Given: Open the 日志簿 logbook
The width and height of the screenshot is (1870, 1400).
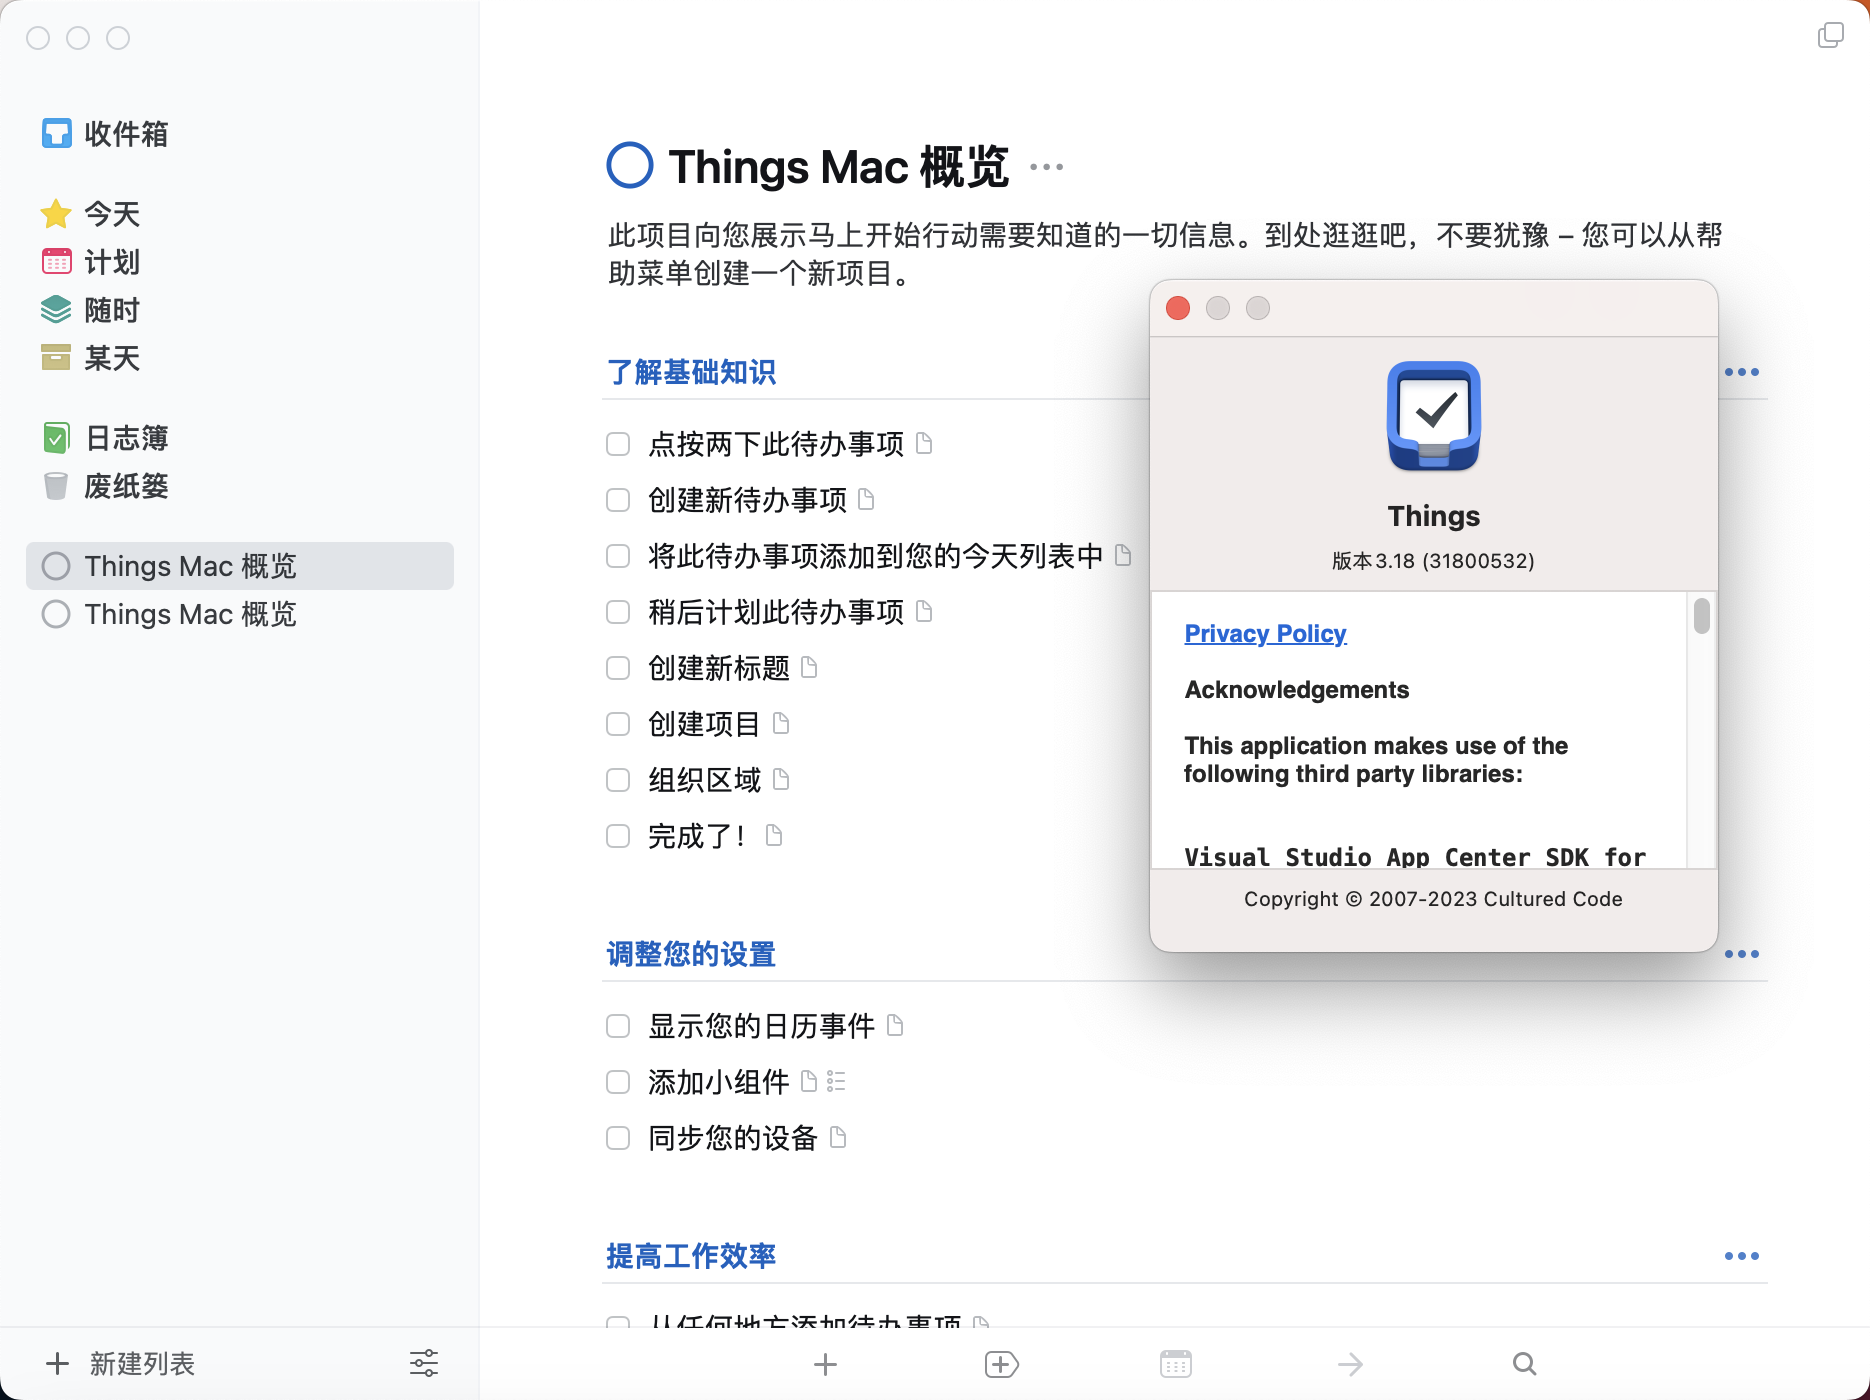Looking at the screenshot, I should [105, 438].
